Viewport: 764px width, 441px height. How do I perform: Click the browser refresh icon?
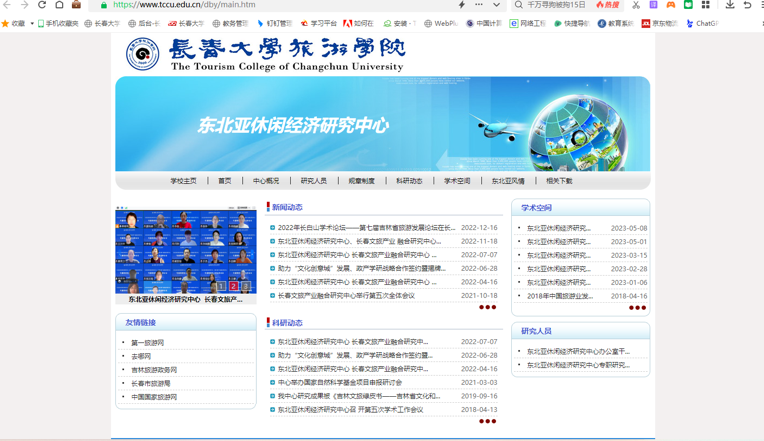pyautogui.click(x=42, y=5)
